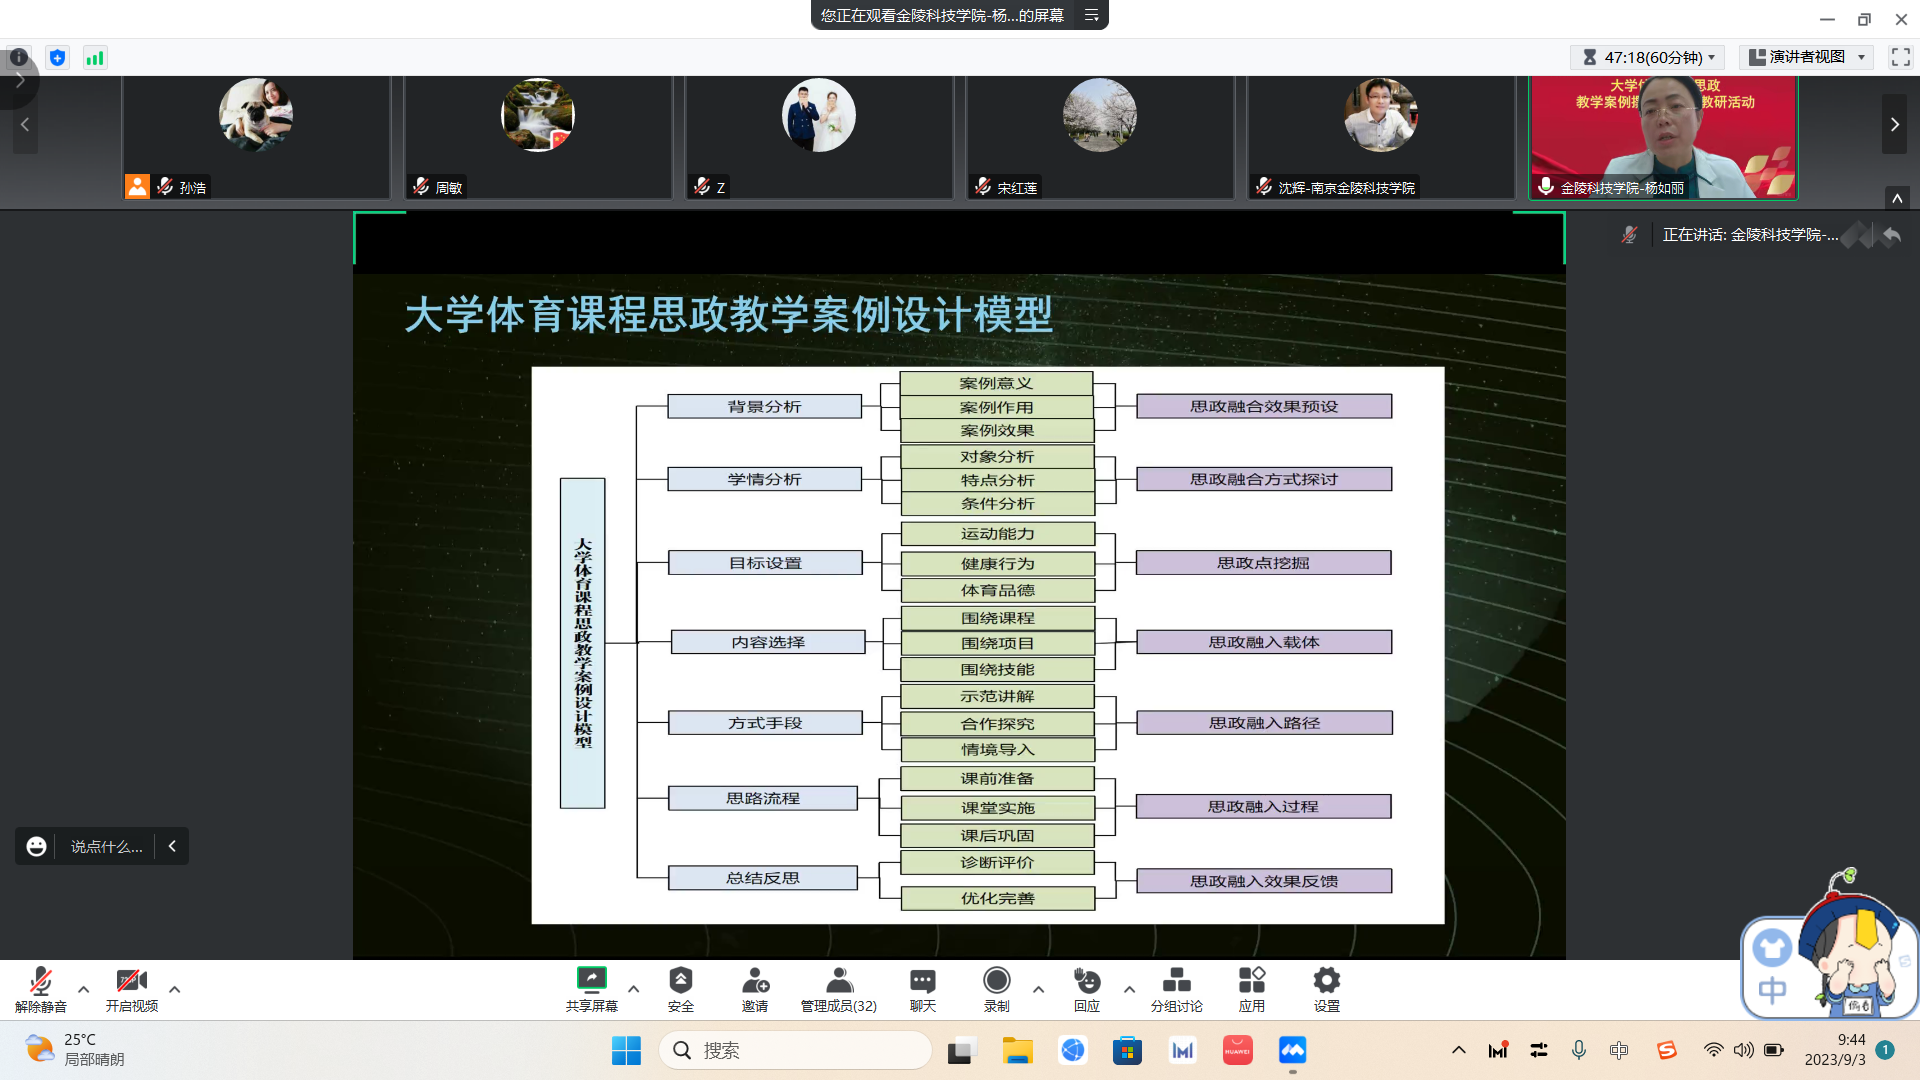Unmute microphone with 解除静音
Viewport: 1920px width, 1080px height.
(41, 981)
